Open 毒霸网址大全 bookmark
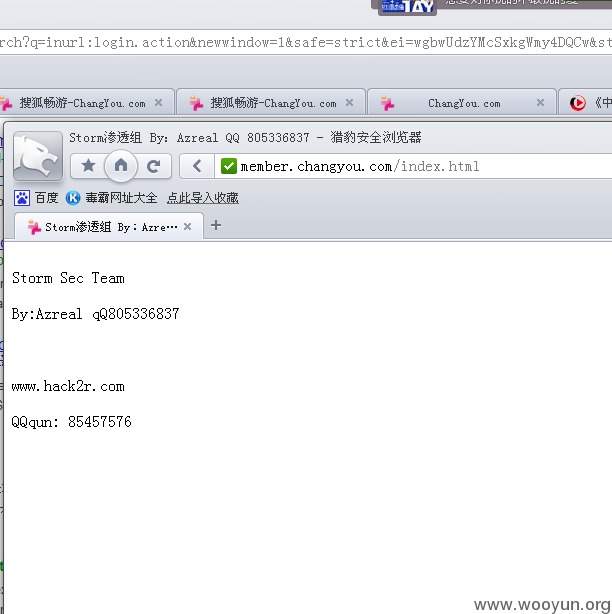 [x=121, y=198]
